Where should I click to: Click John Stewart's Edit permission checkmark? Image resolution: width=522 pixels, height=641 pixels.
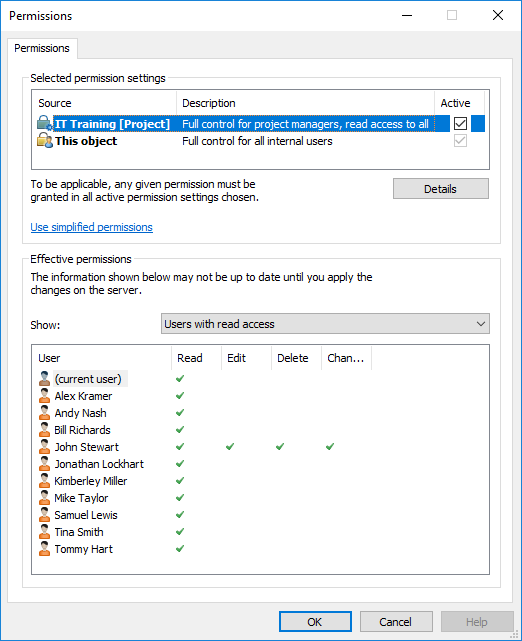(230, 447)
